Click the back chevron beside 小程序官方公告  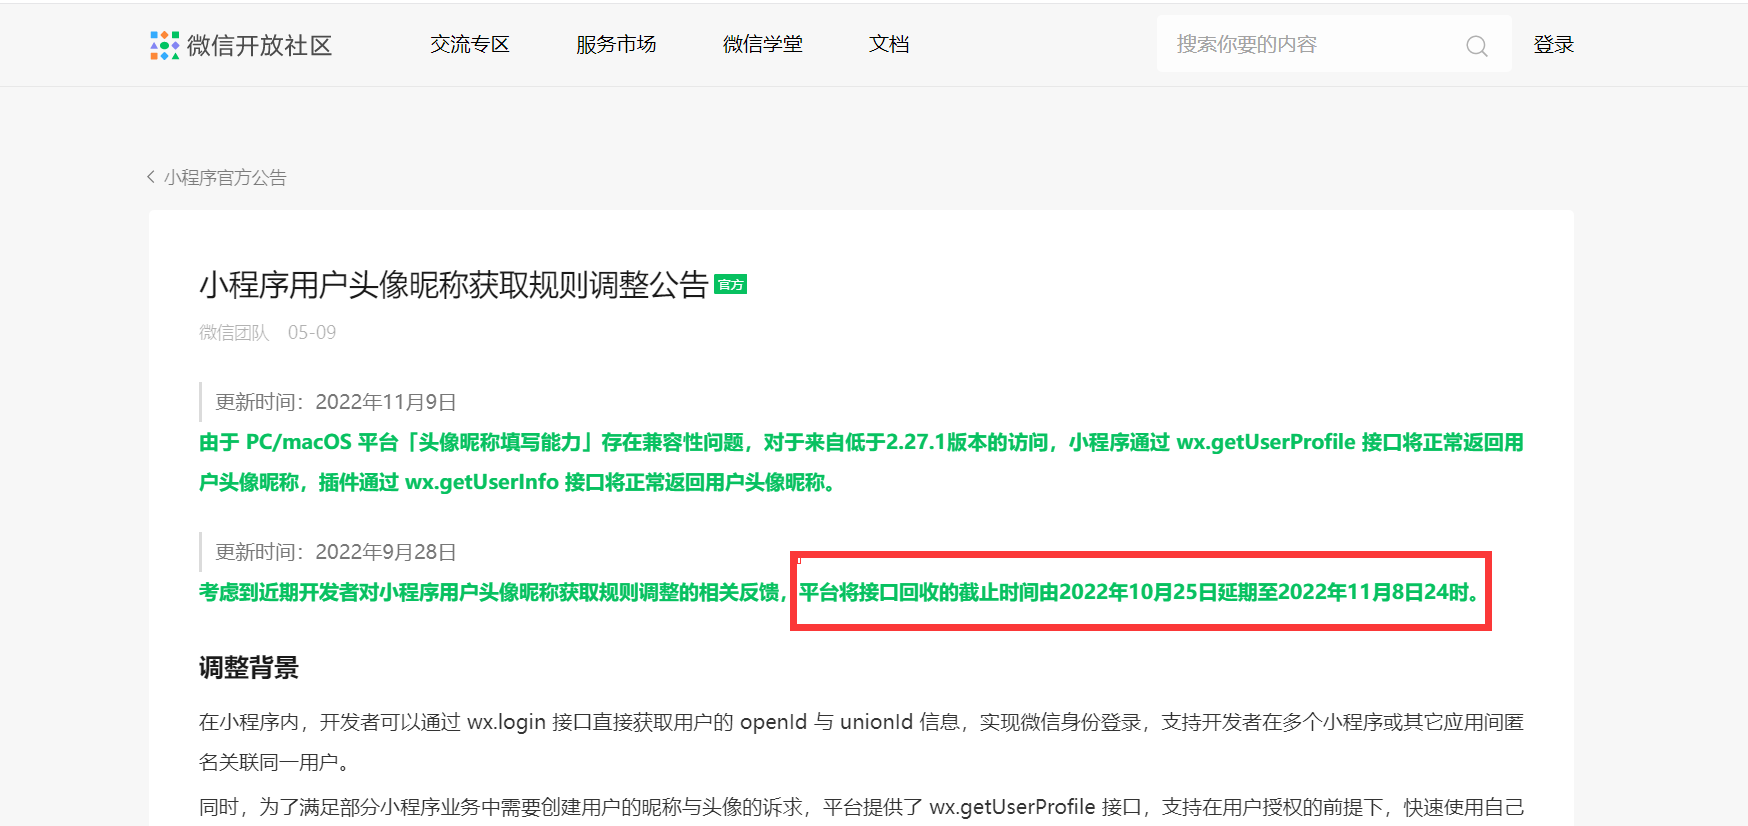[151, 177]
